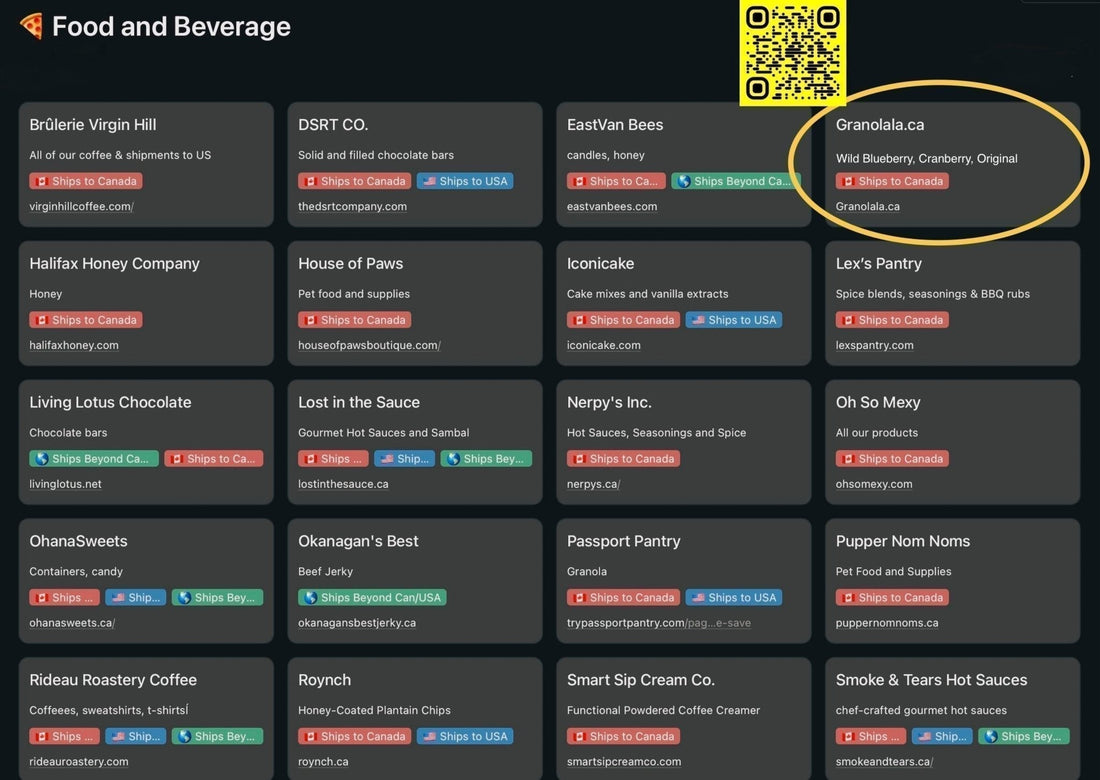Open smartsipcreamco.com link
This screenshot has width=1100, height=780.
click(x=624, y=762)
